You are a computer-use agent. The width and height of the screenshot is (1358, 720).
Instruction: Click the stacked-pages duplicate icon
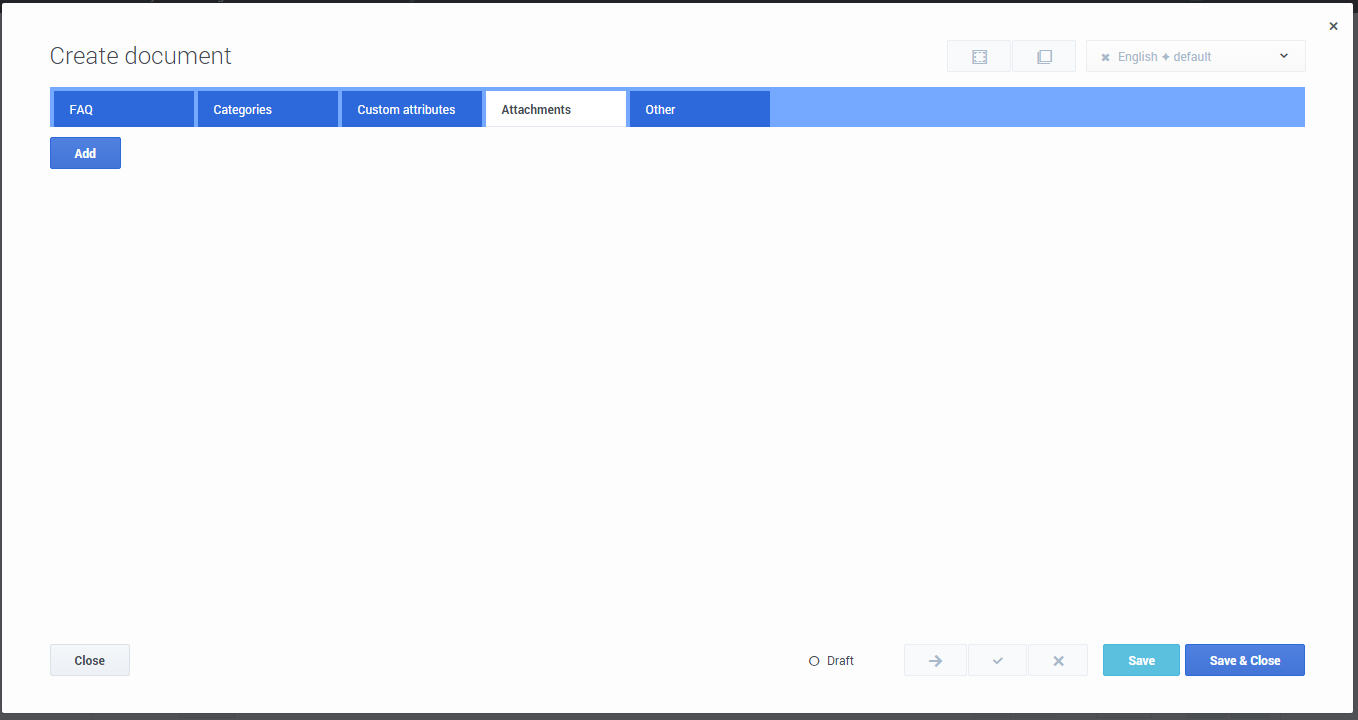[x=1044, y=57]
